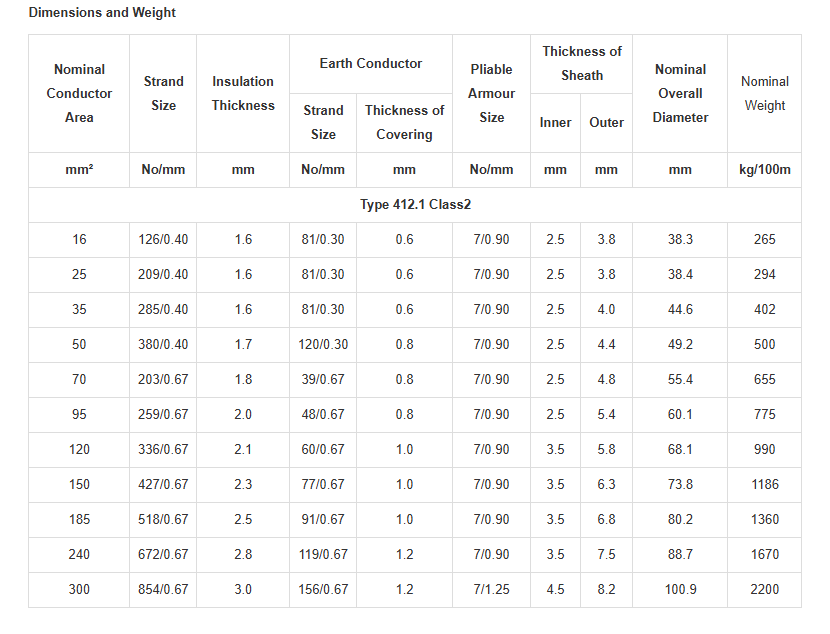Click earth strand cell '39/0.67'

323,379
